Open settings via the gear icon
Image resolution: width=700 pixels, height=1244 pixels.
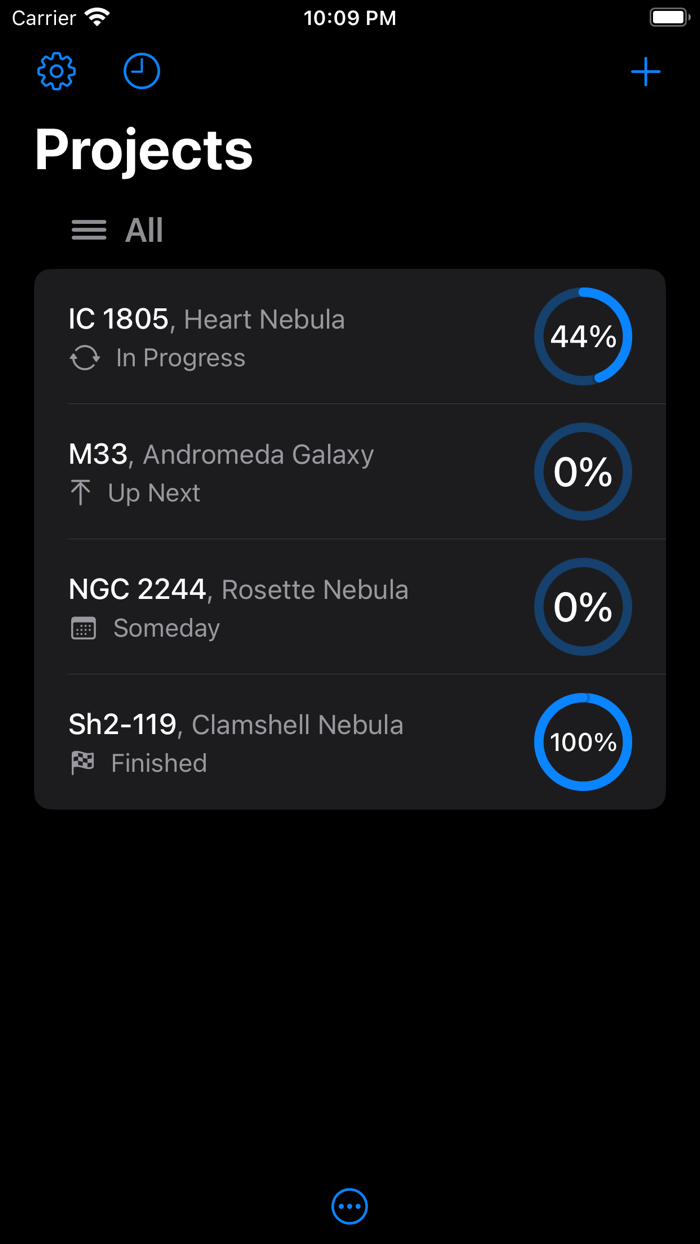(57, 71)
